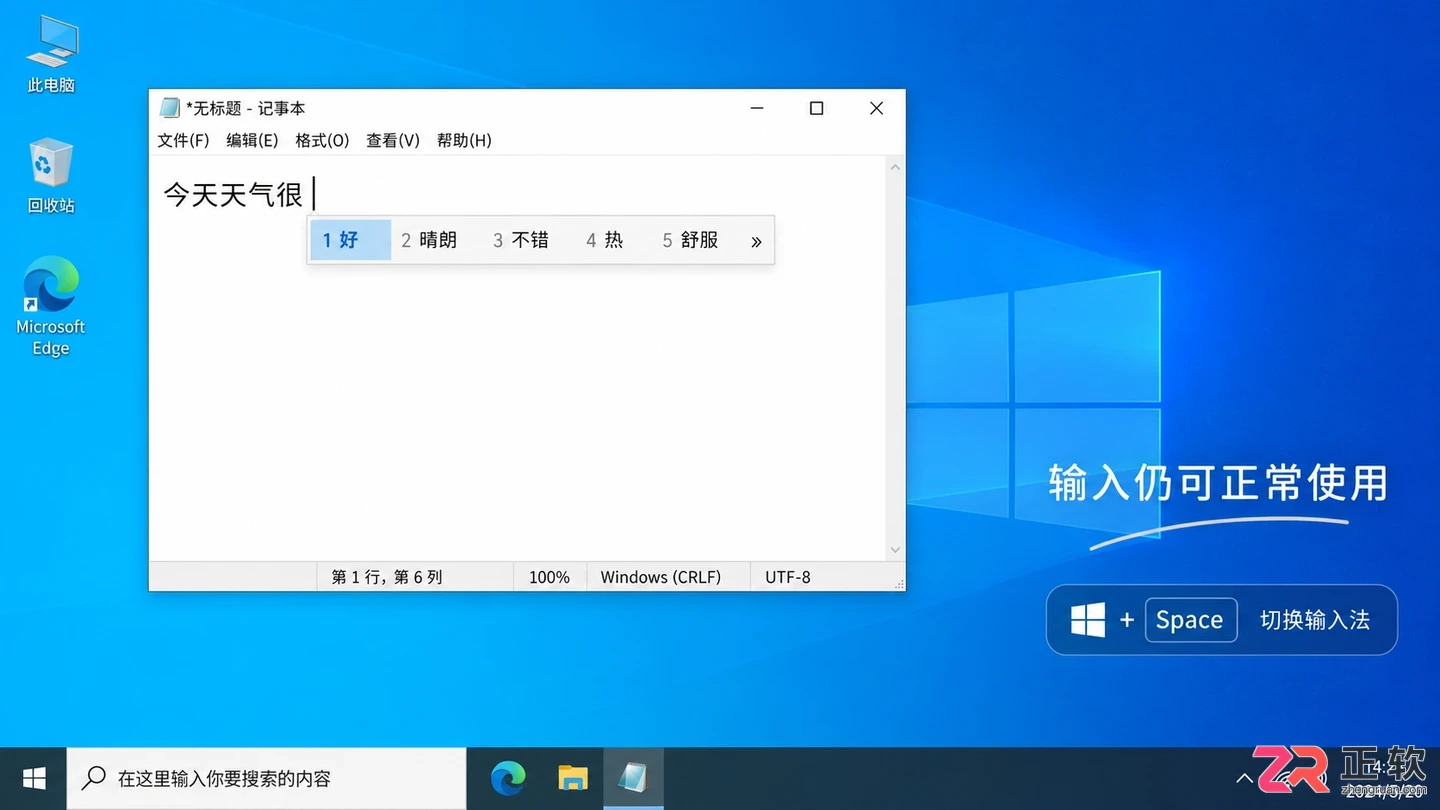Open the 帮助(H) menu
Screen dimensions: 1440x810
[464, 140]
